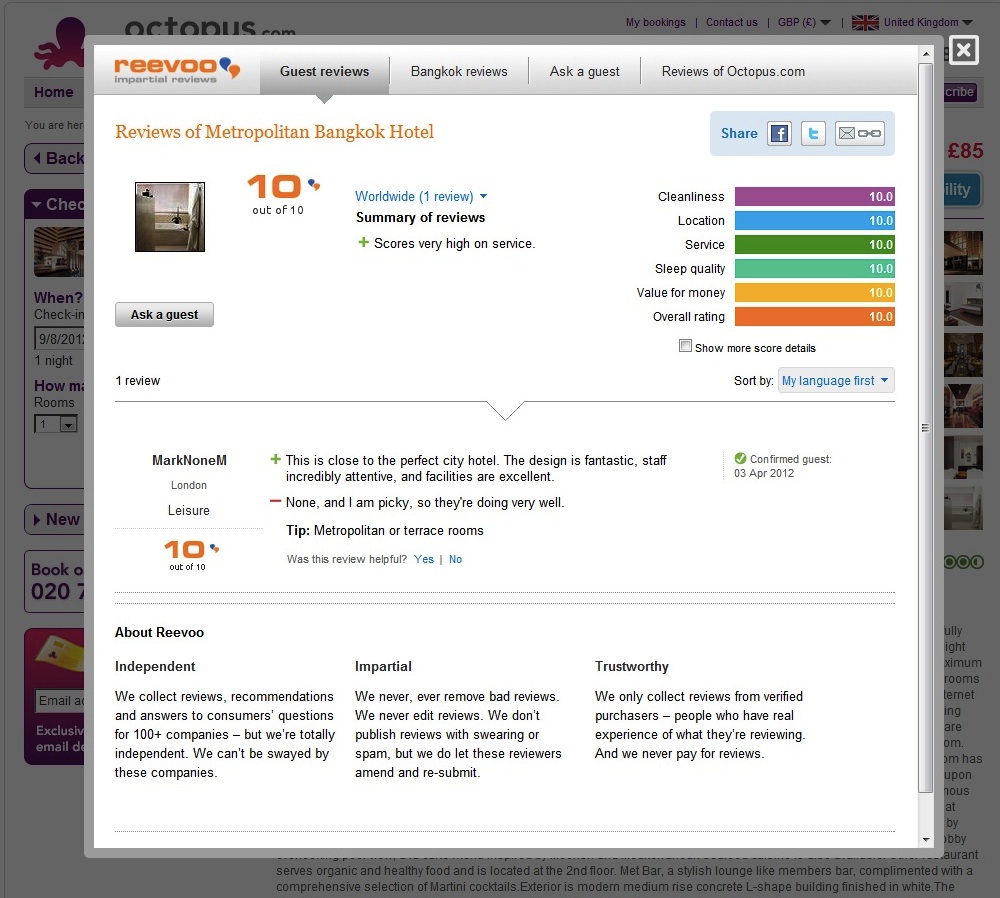This screenshot has width=1000, height=898.
Task: Open Sort by My language first dropdown
Action: point(835,381)
